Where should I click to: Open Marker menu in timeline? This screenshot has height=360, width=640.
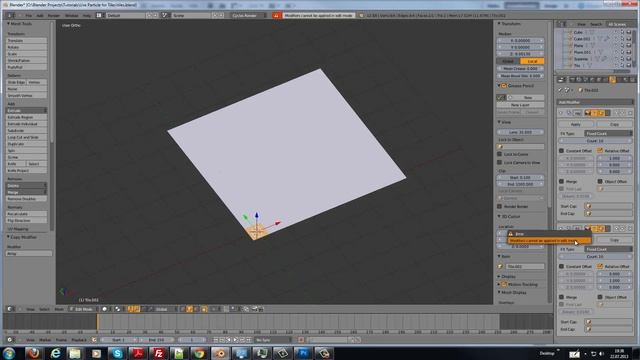pos(45,340)
